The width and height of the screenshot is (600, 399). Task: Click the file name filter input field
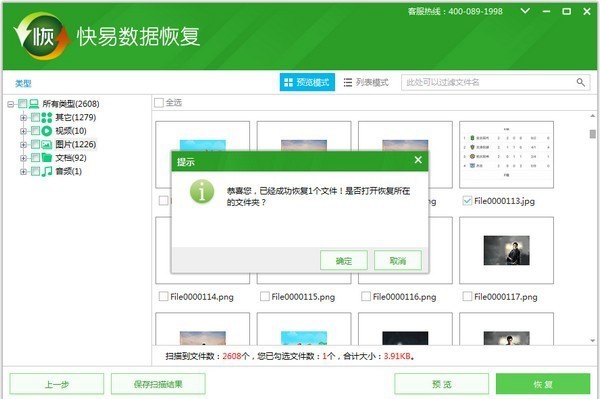pos(490,82)
